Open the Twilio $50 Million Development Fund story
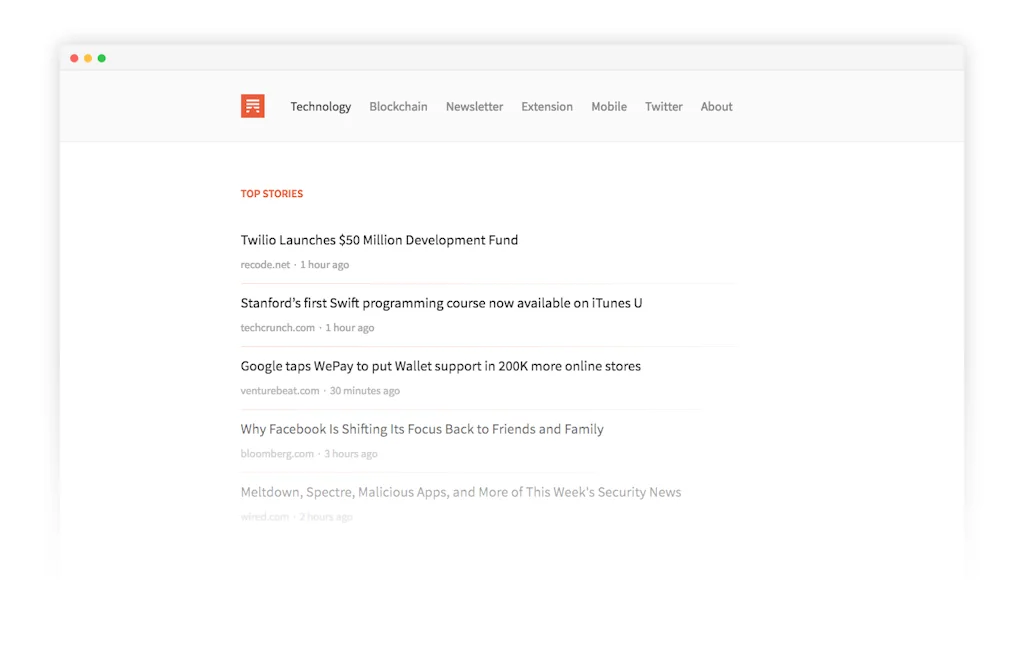Screen dimensions: 1024x670 379,240
